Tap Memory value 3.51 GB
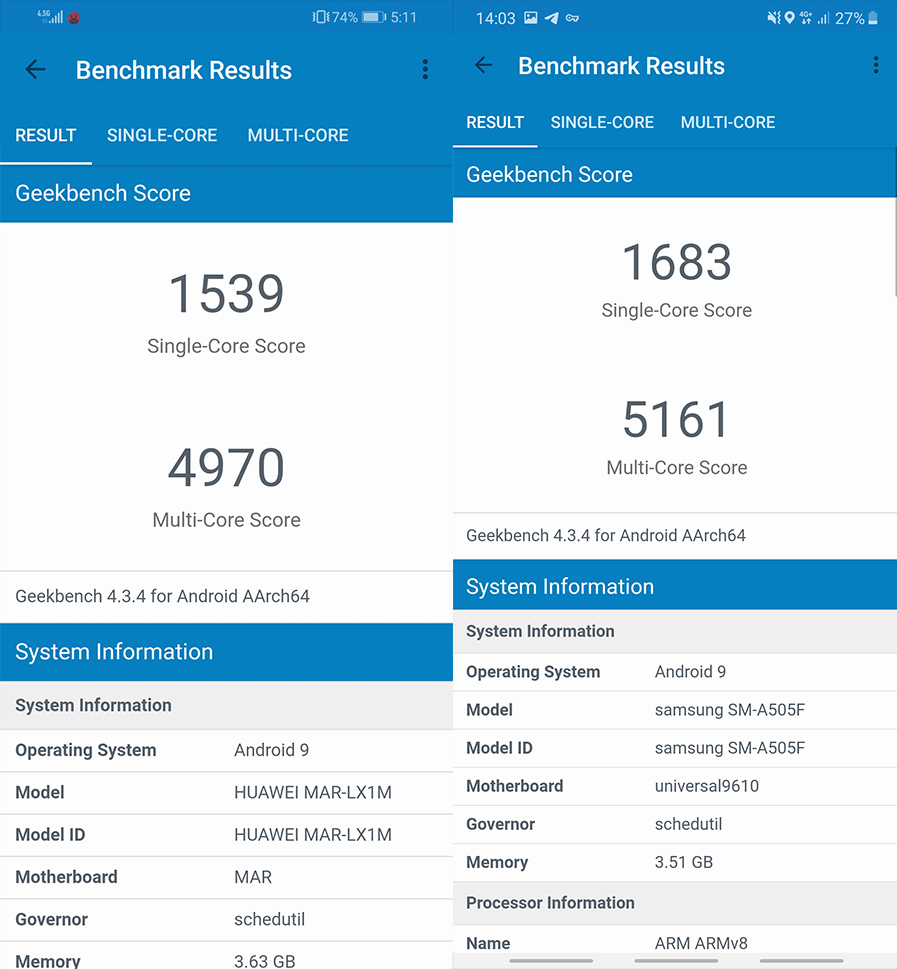Screen dimensions: 897x969 tap(684, 862)
